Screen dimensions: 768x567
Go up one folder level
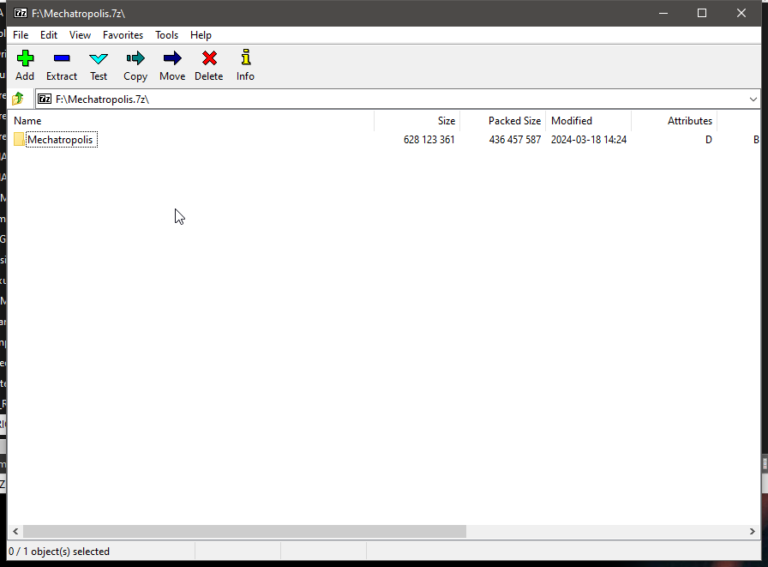18,99
